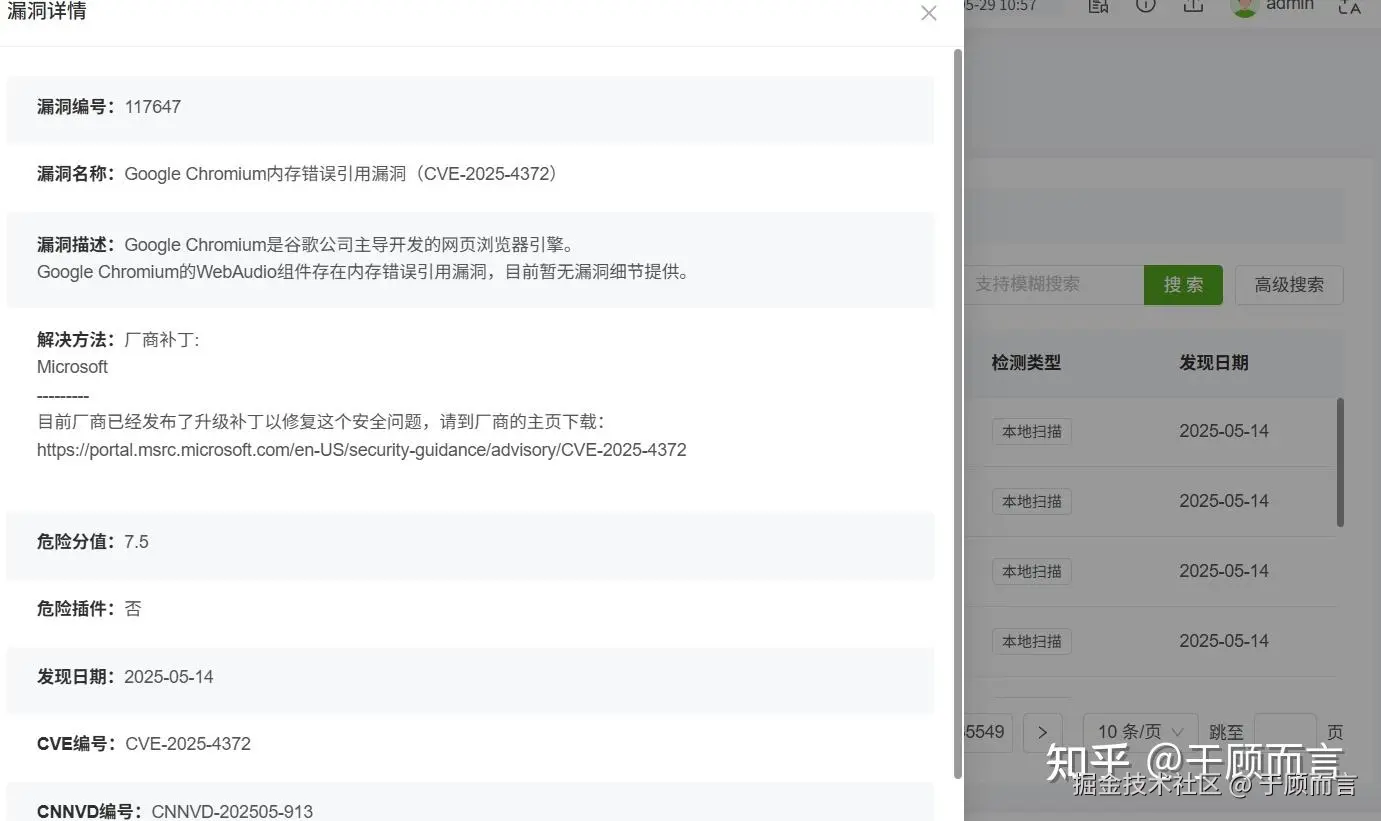Click the WebAudio组件 description line
The width and height of the screenshot is (1381, 821).
[363, 272]
